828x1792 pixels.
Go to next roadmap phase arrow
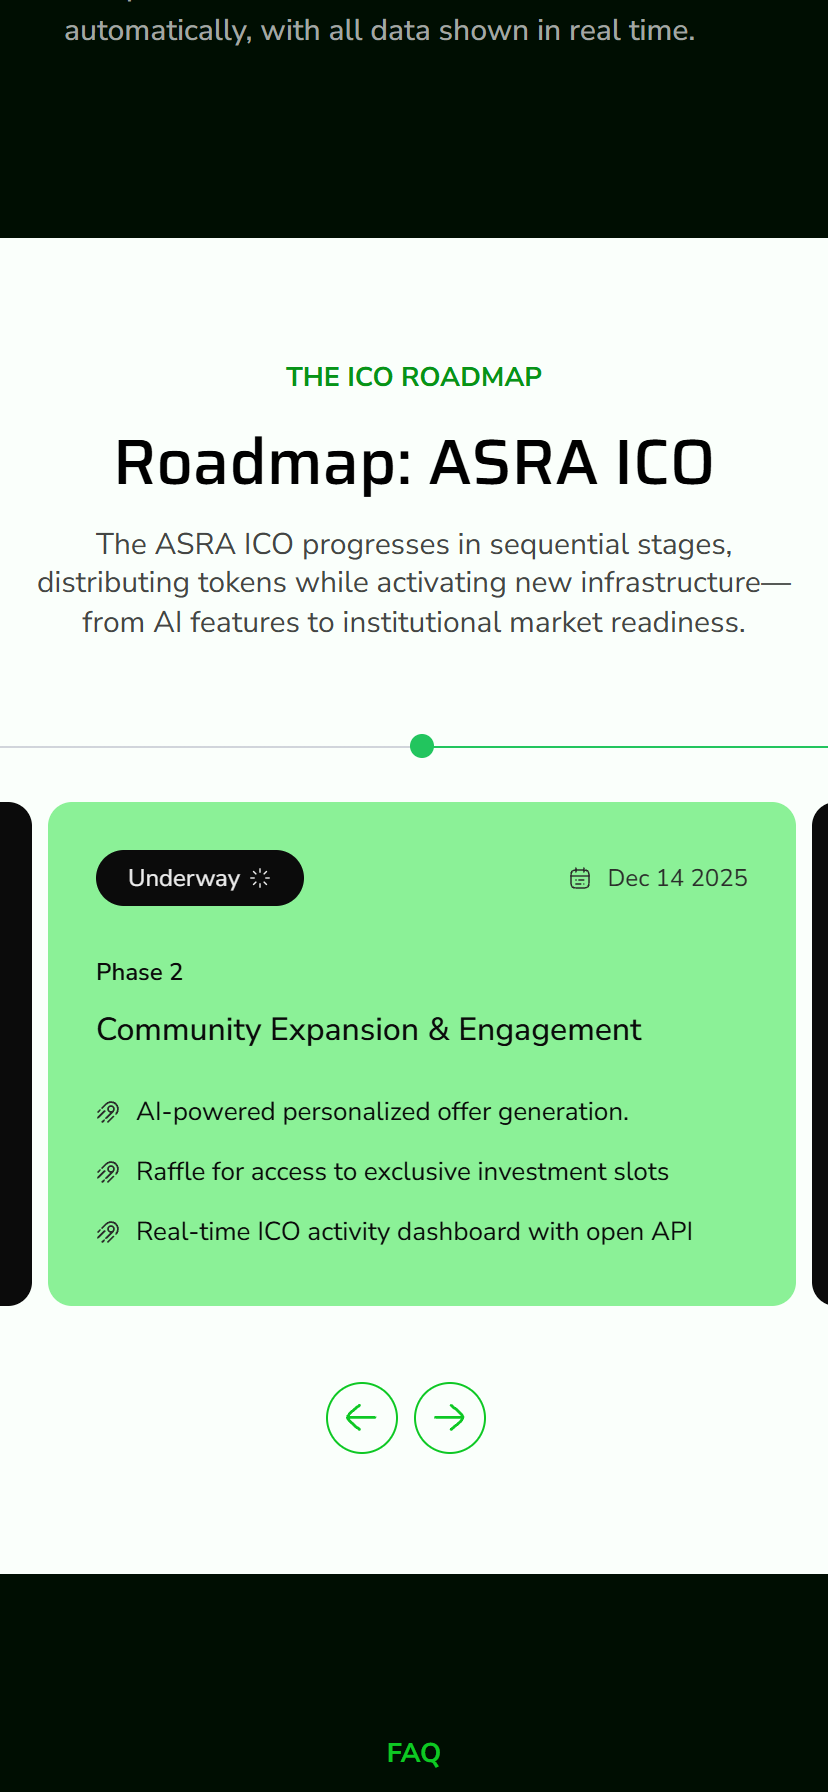pos(450,1418)
